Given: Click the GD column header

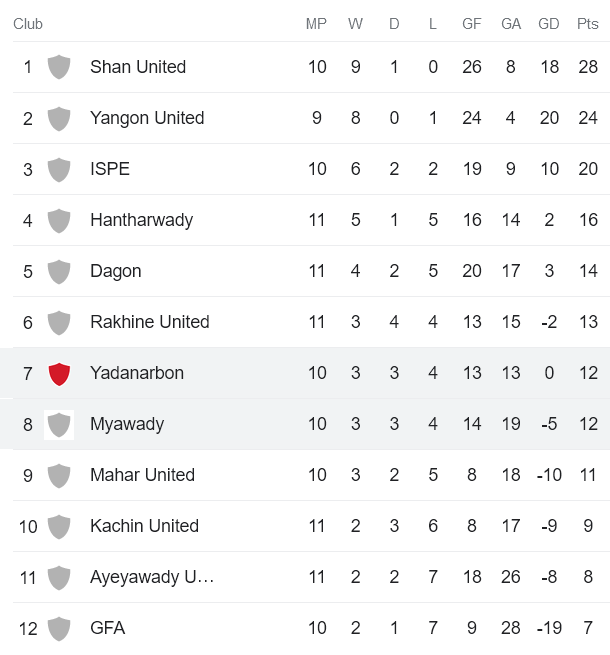Looking at the screenshot, I should point(549,24).
